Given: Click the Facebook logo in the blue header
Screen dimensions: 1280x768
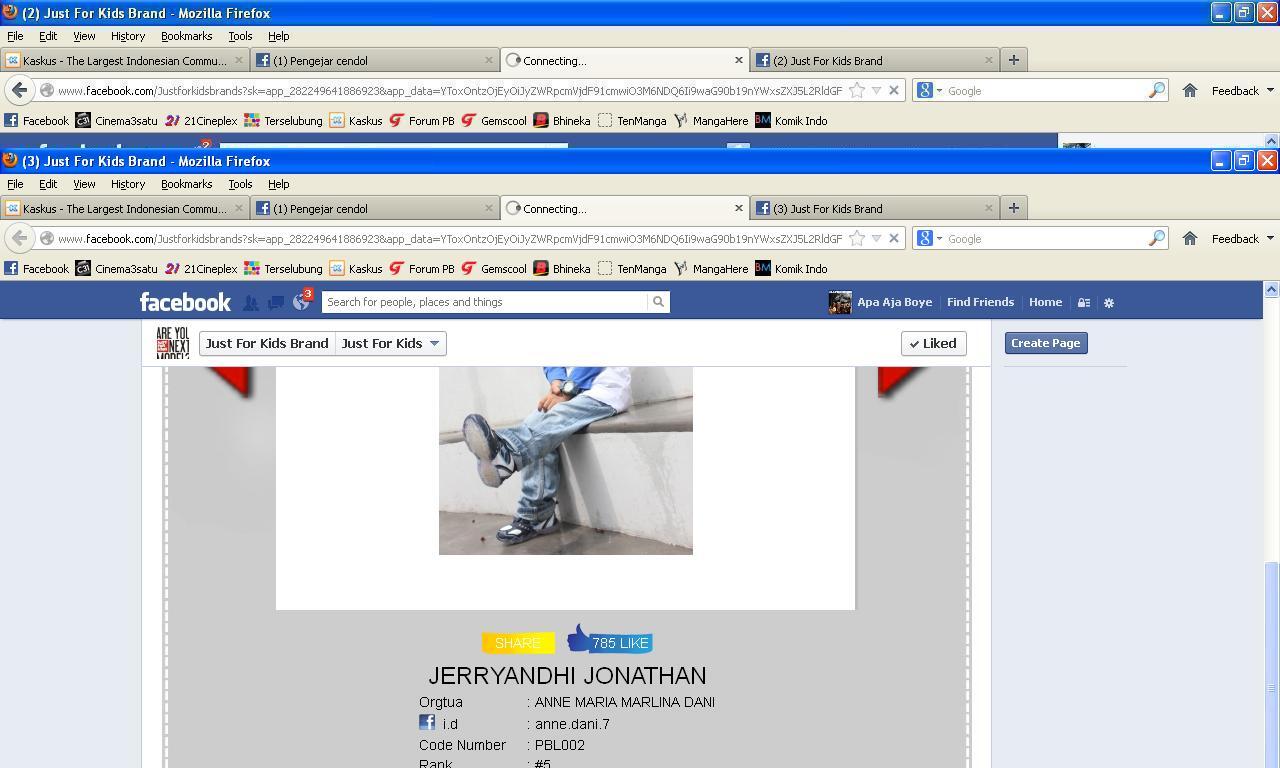Looking at the screenshot, I should point(185,302).
